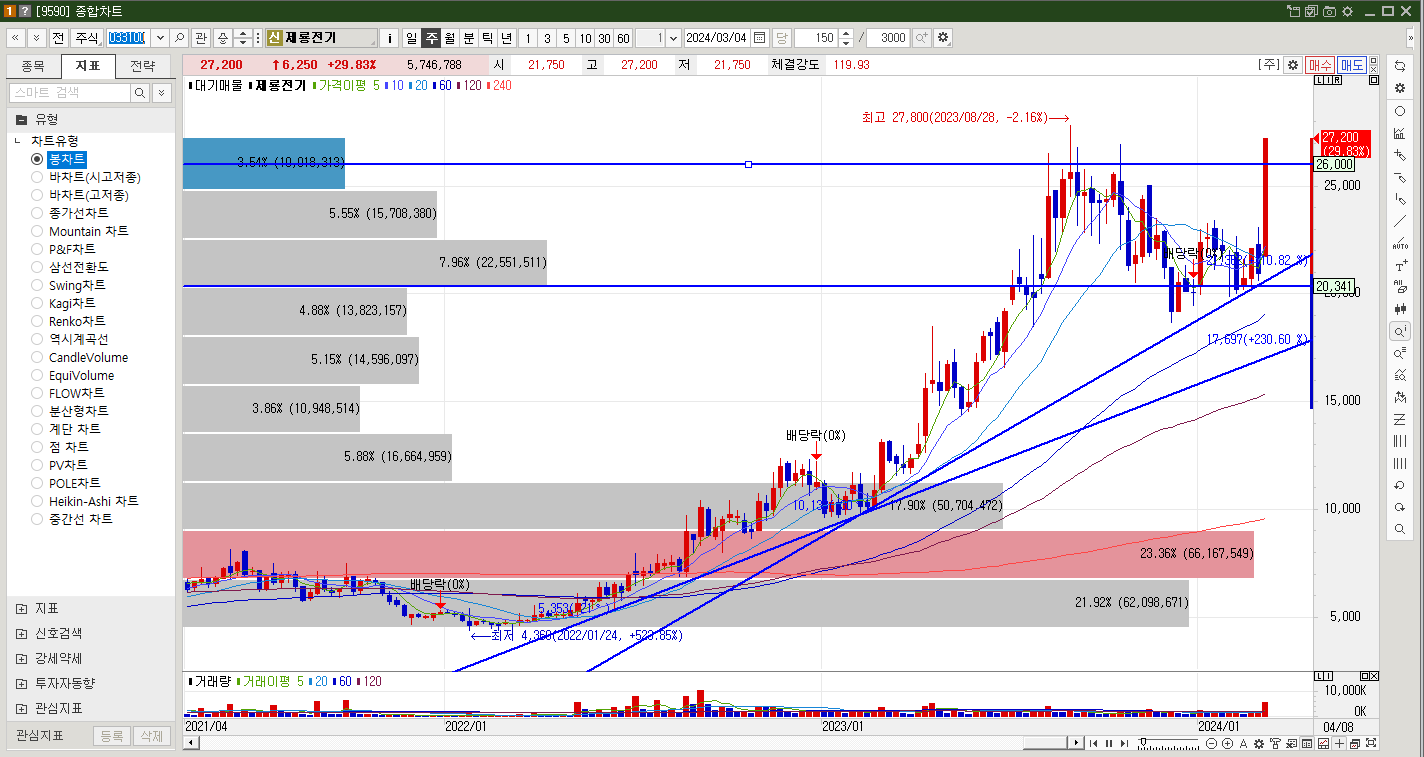Toggle crosshair cursor icon at bottom
The image size is (1424, 757).
pyautogui.click(x=1339, y=743)
